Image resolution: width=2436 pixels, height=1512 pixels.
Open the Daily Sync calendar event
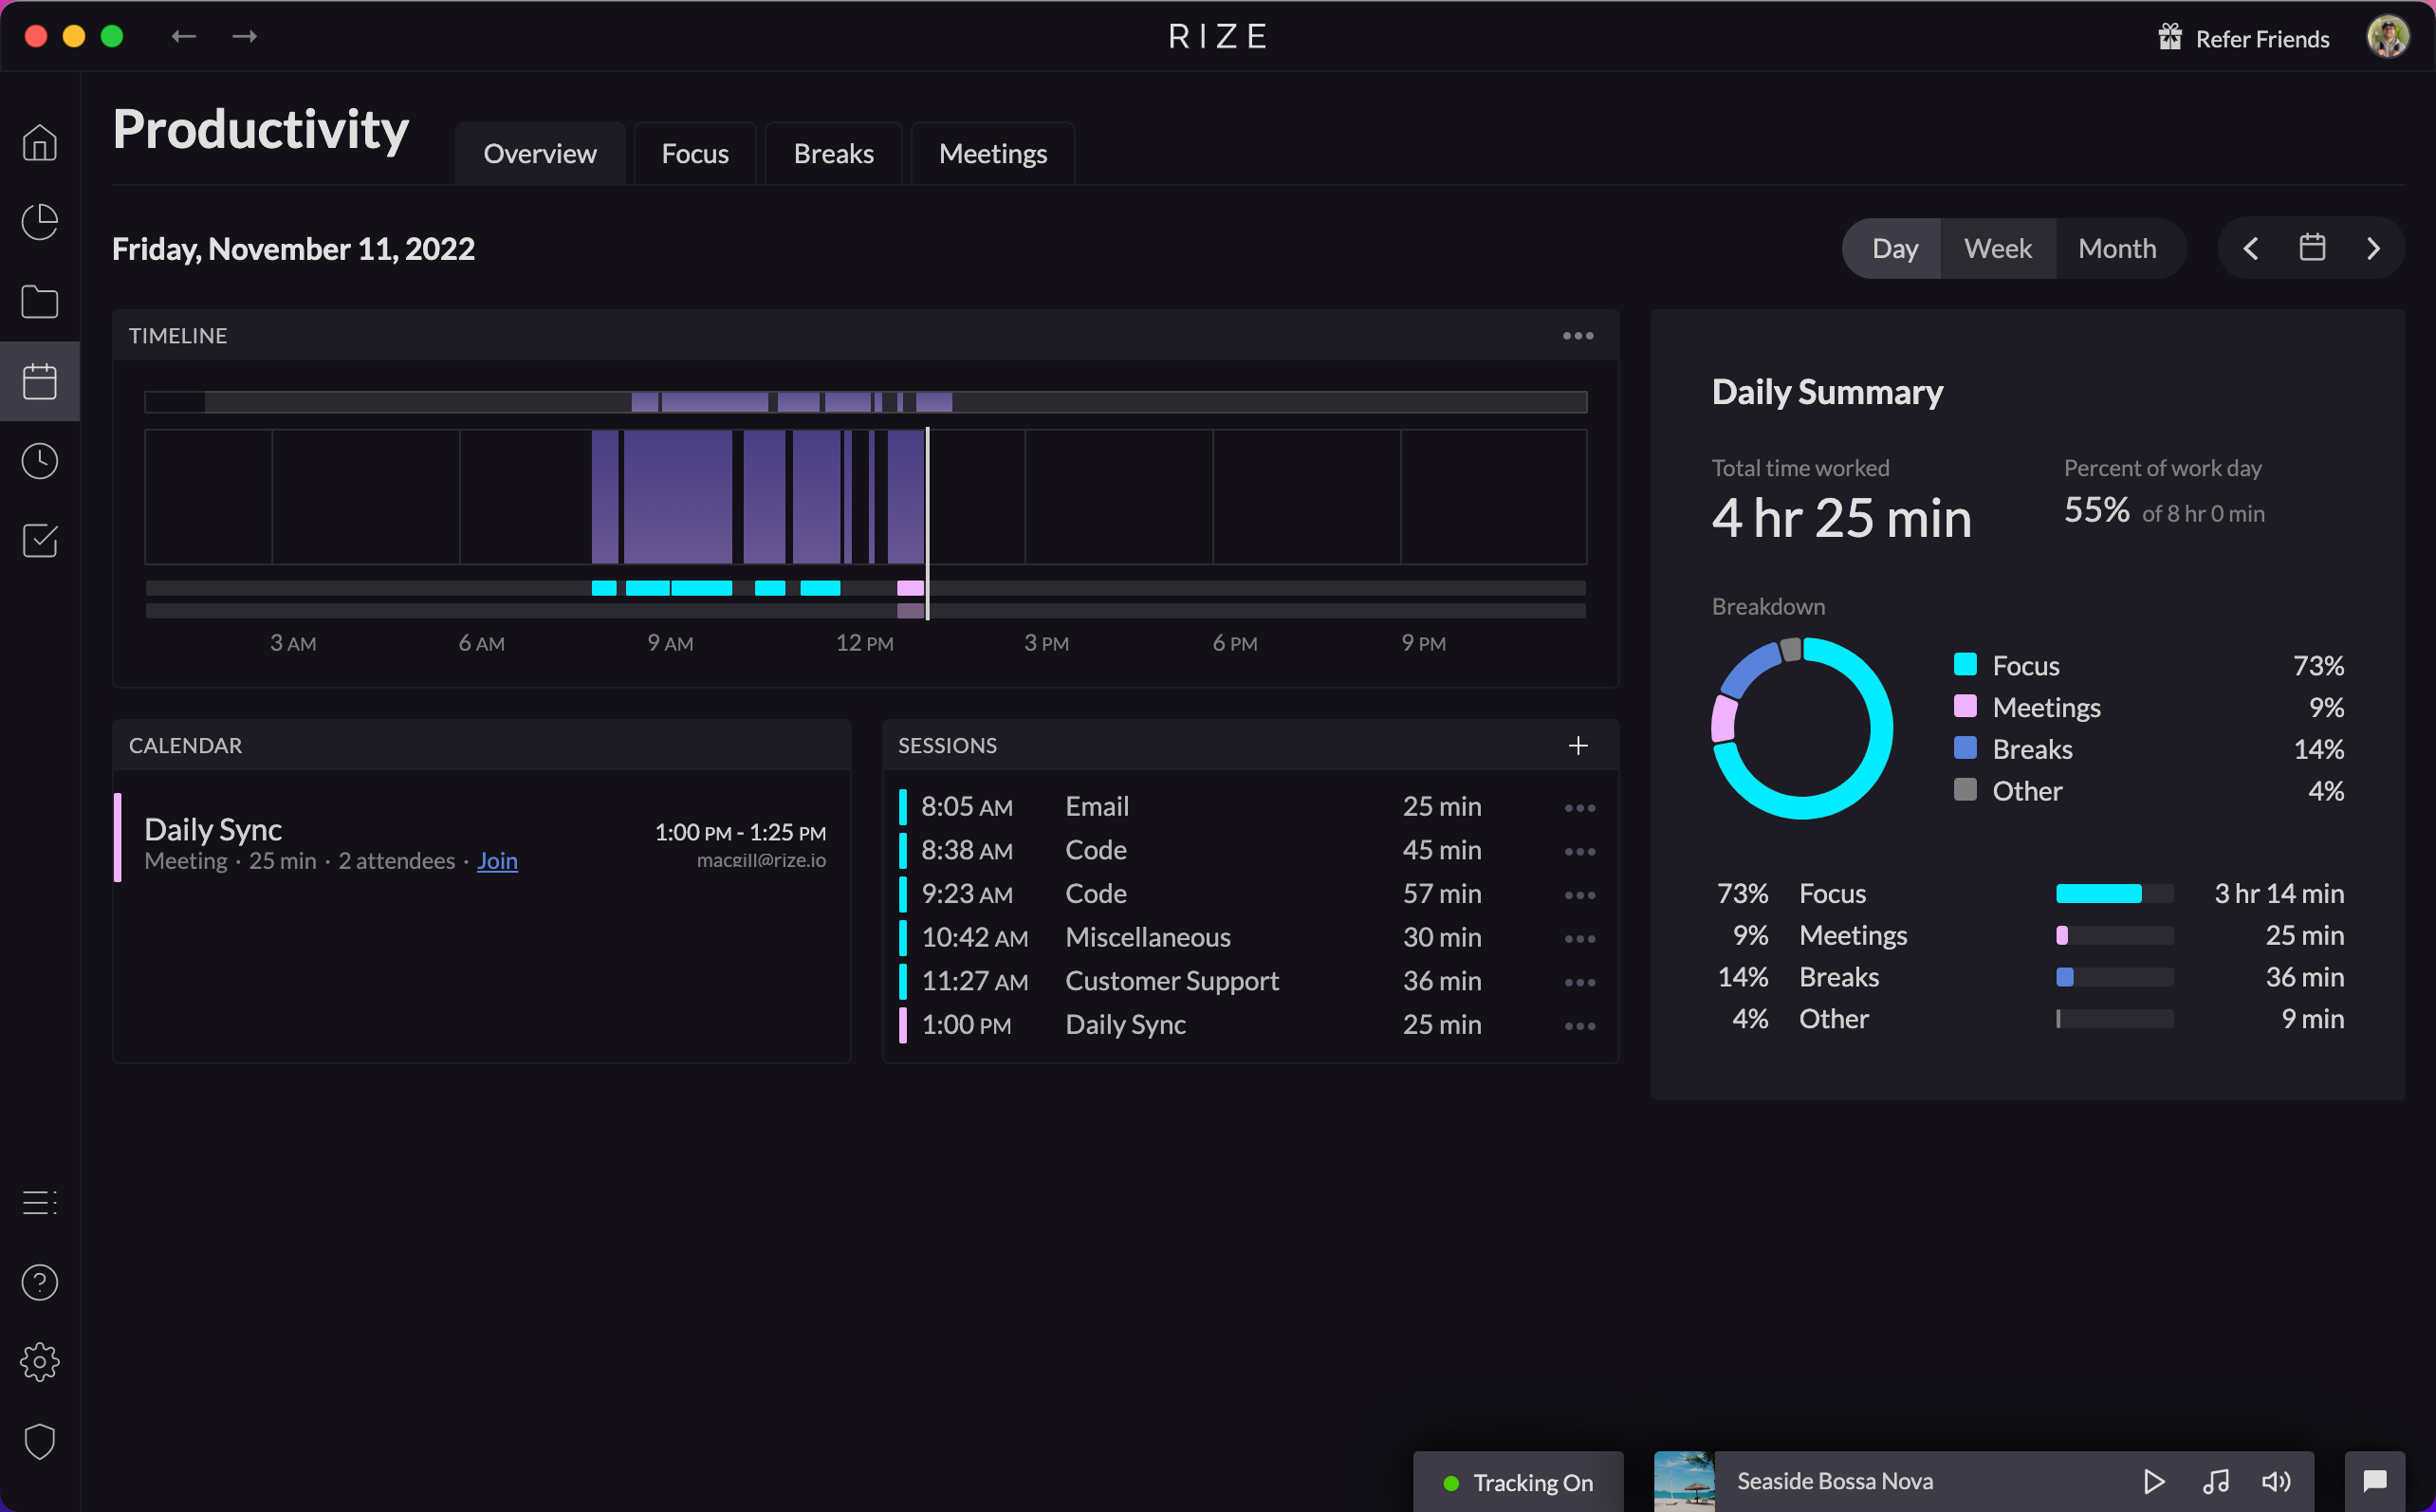click(482, 838)
